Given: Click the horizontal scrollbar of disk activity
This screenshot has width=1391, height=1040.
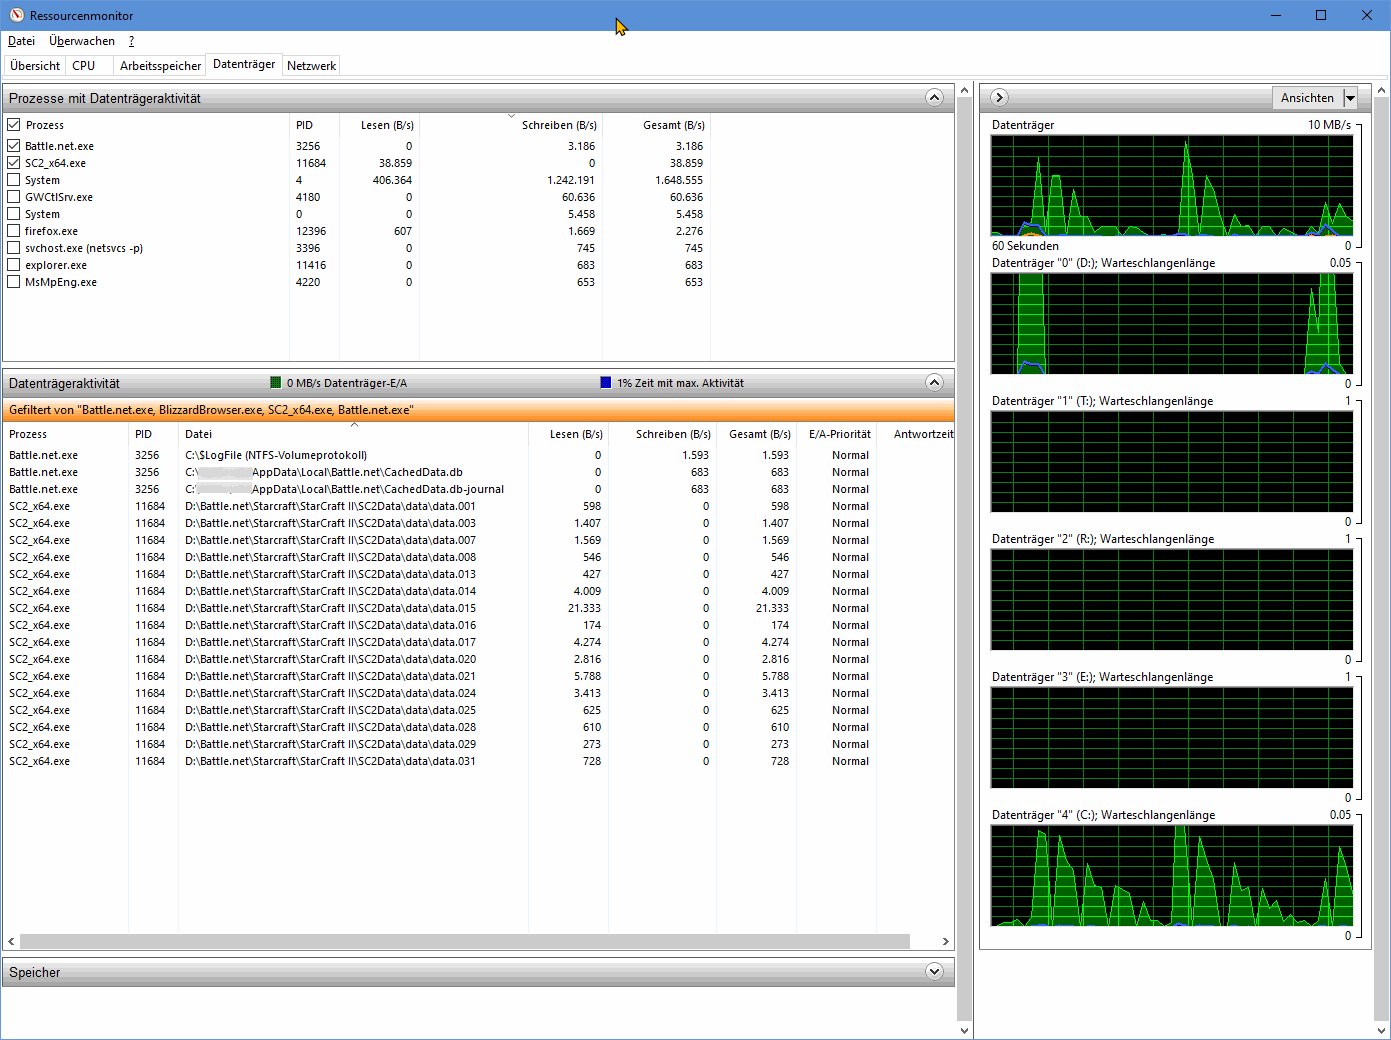Looking at the screenshot, I should point(465,941).
